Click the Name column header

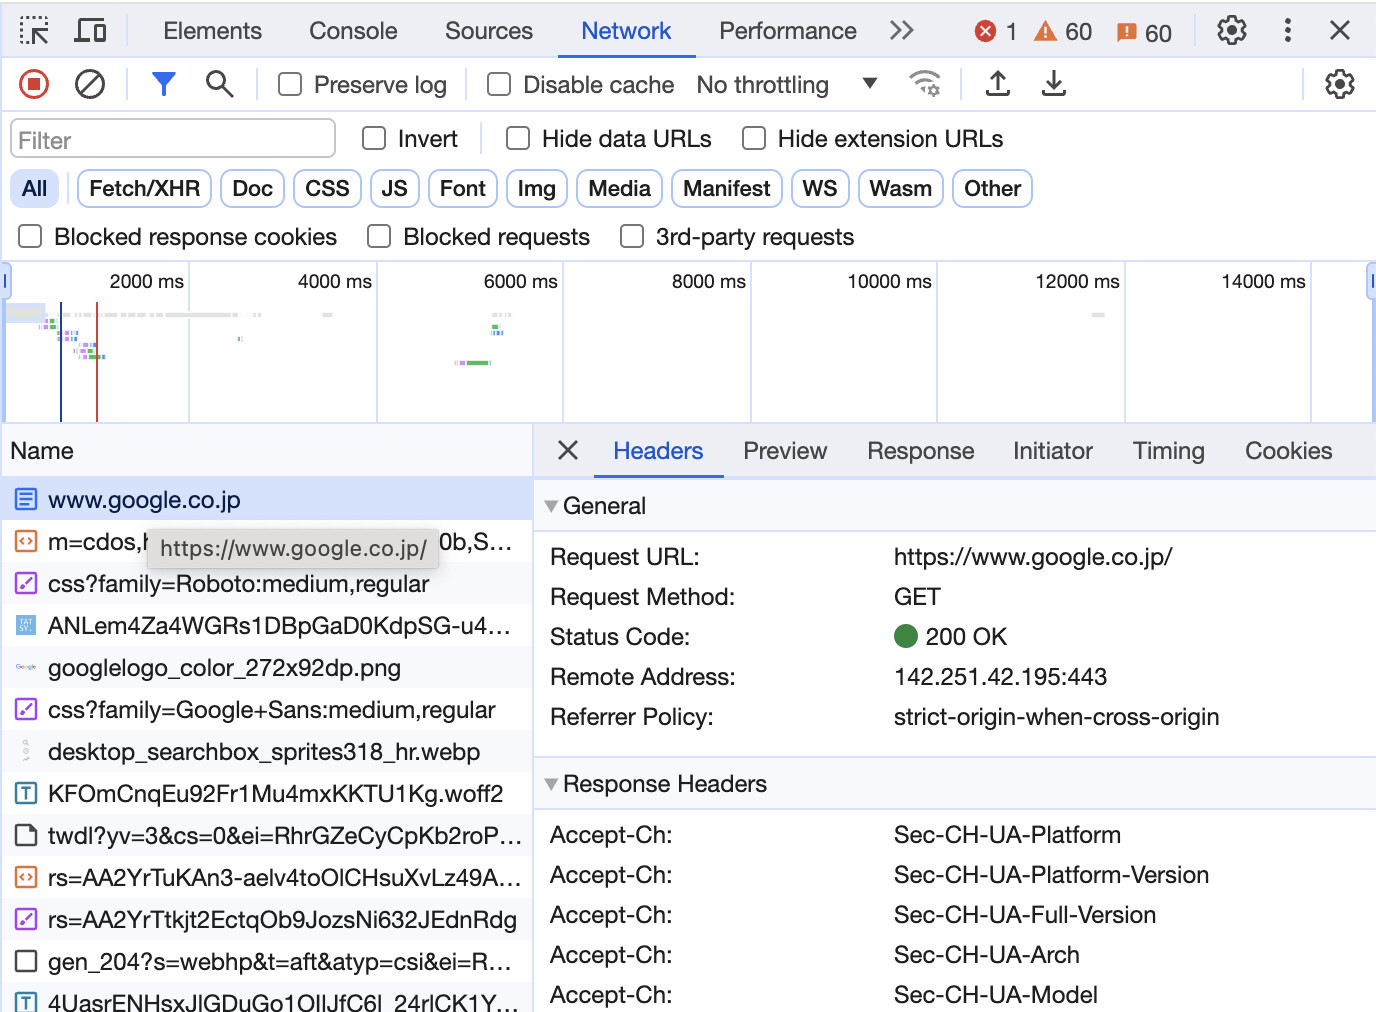(x=267, y=451)
